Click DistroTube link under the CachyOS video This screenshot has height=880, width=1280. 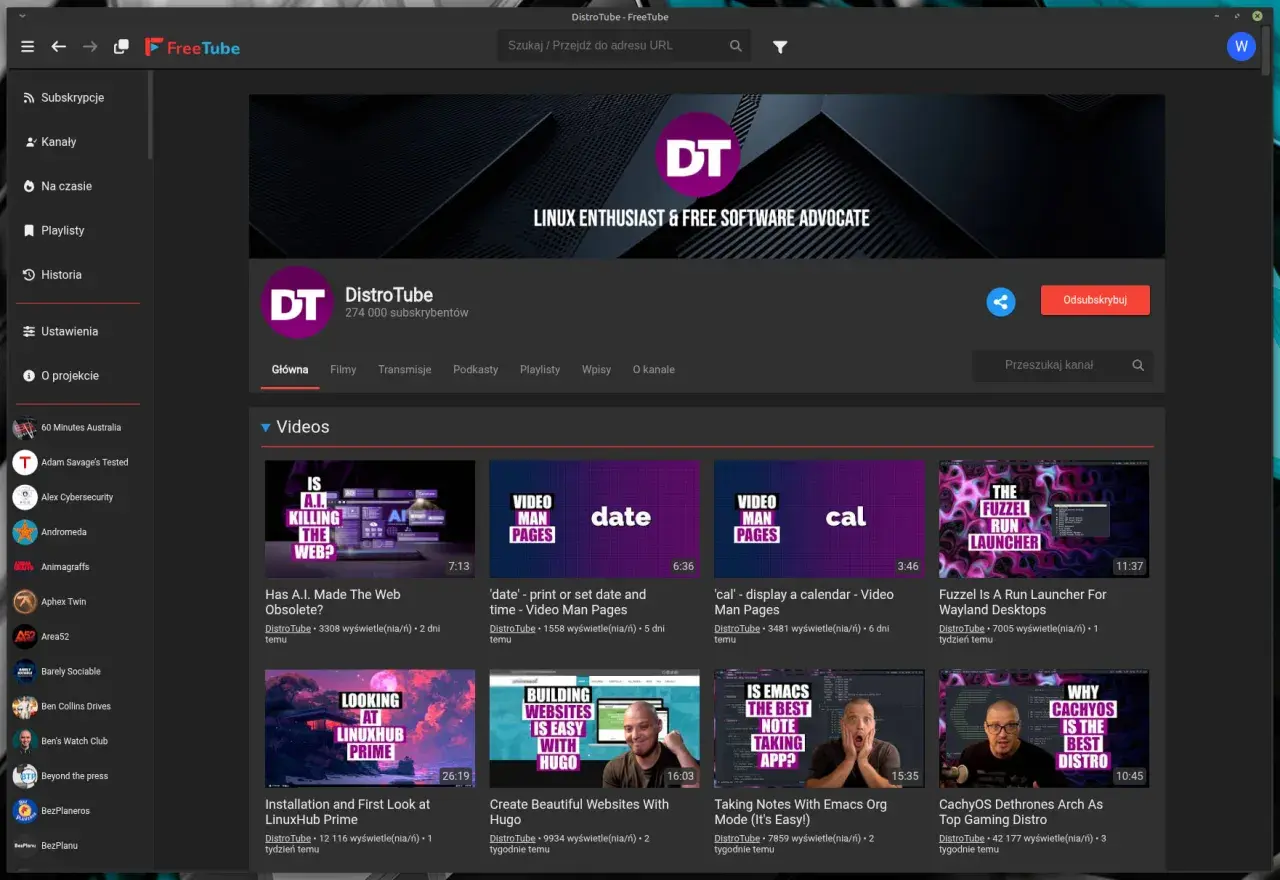pyautogui.click(x=961, y=838)
